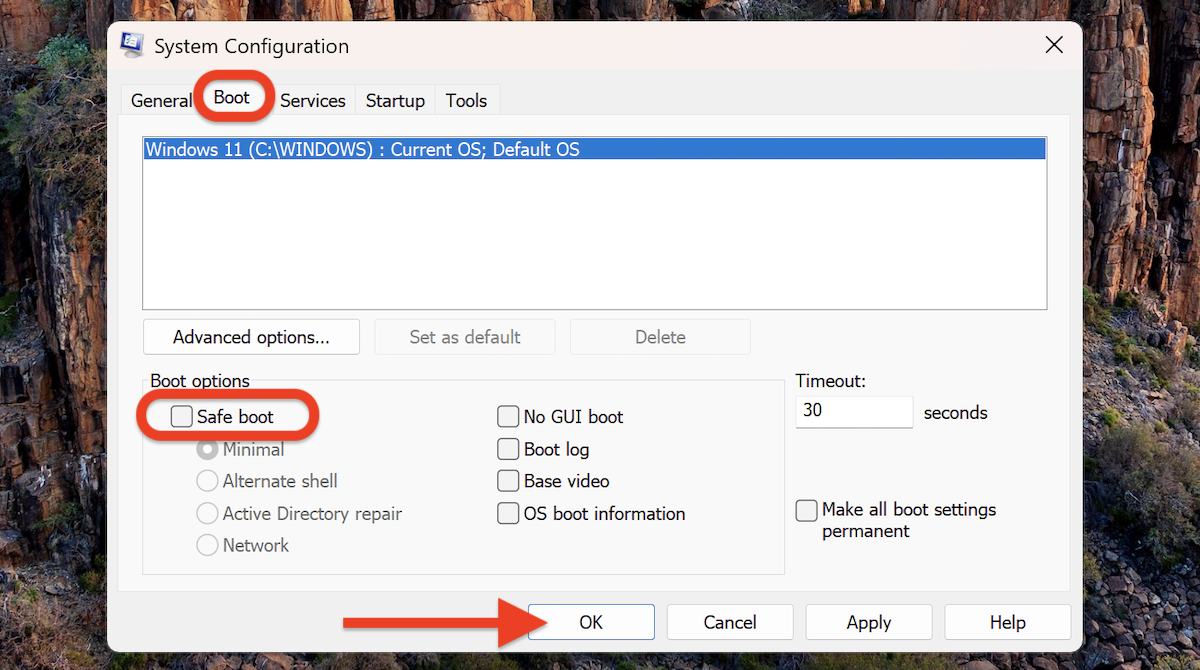Click the Timeout seconds input field

[854, 412]
